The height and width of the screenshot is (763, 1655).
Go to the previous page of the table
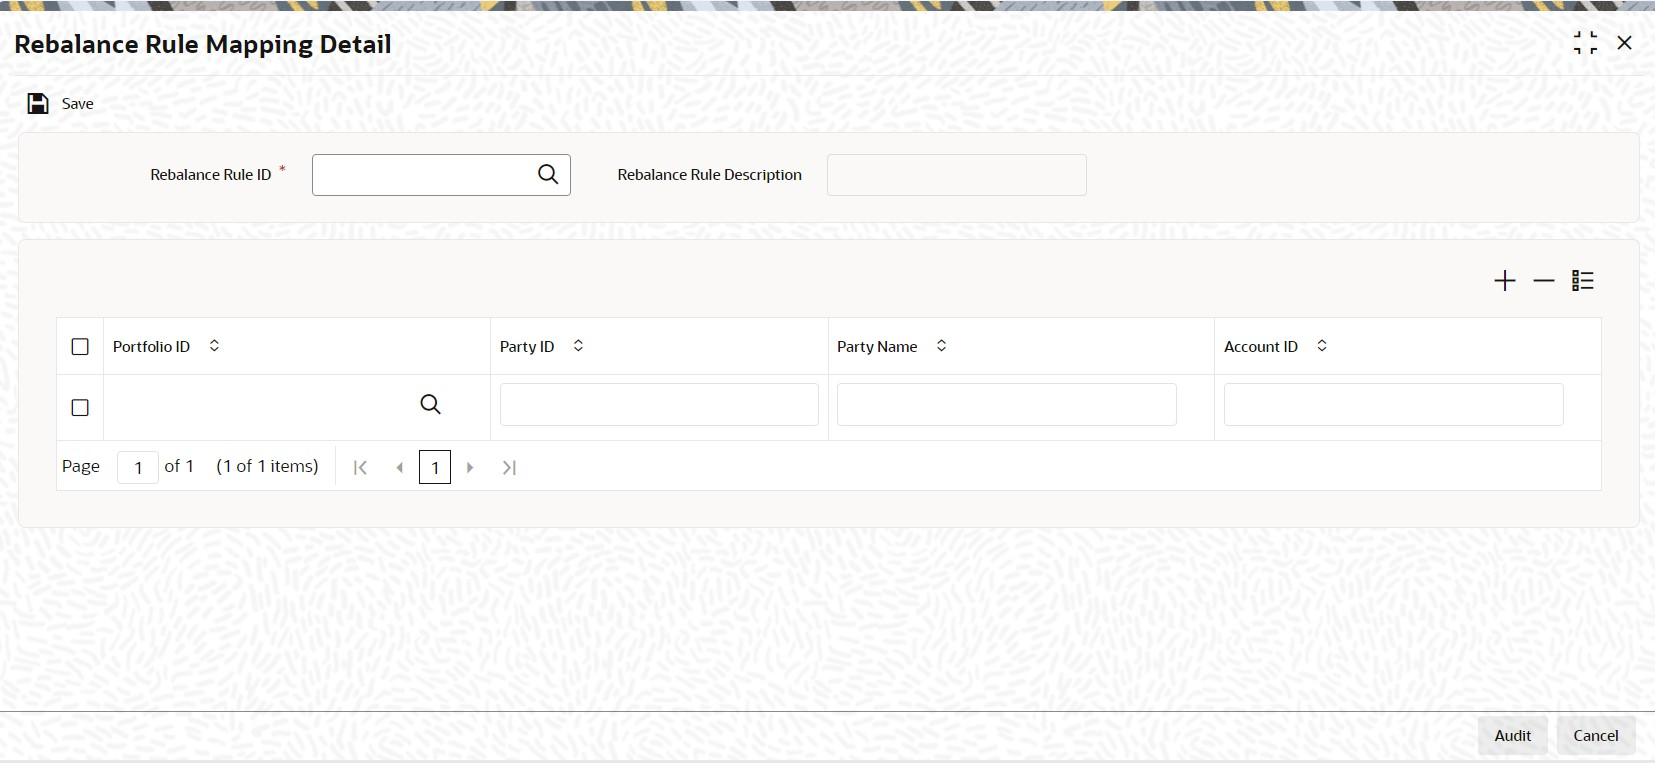pos(399,467)
